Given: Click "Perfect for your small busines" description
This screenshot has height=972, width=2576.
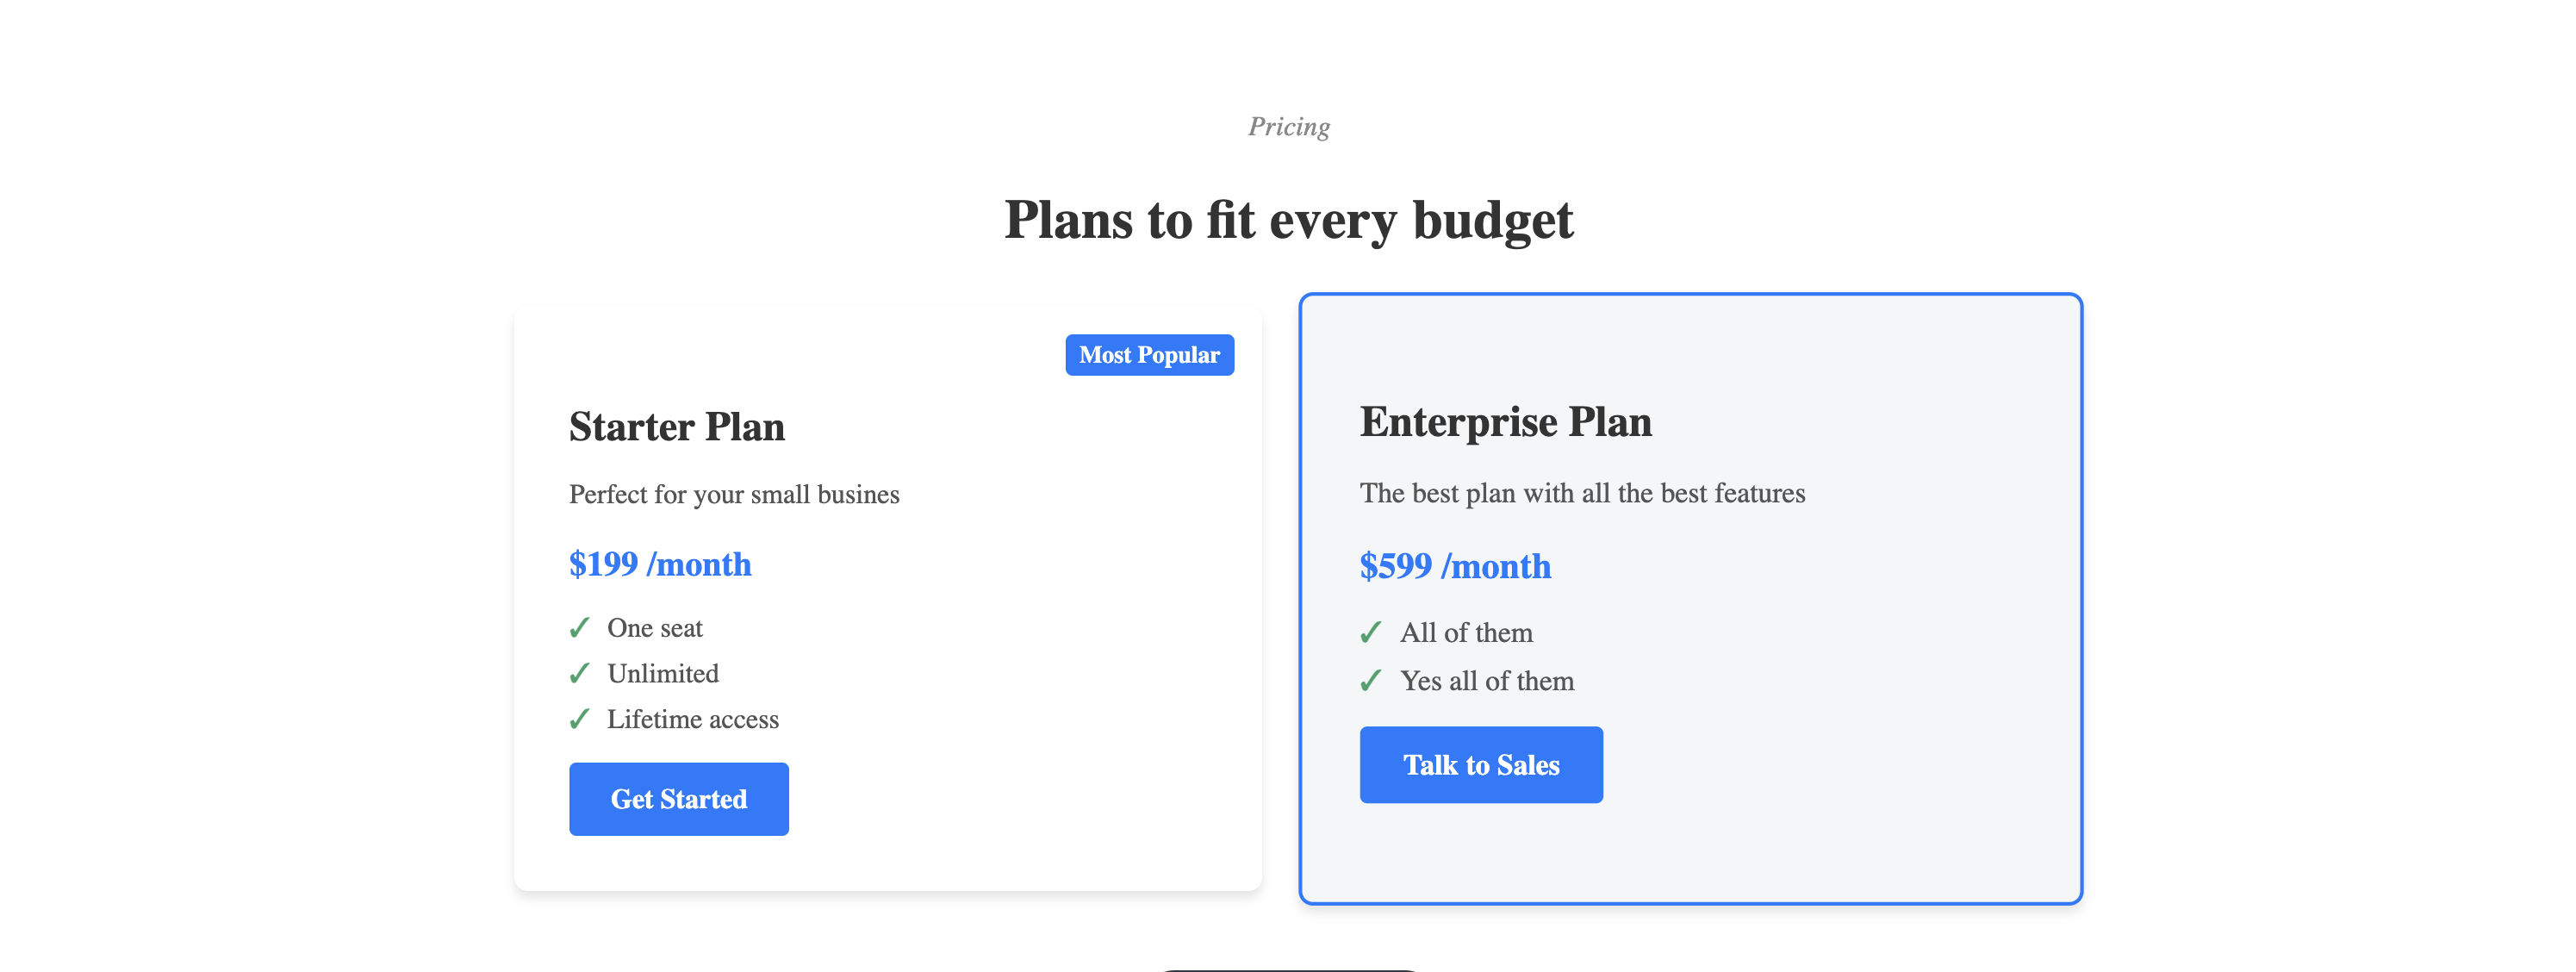Looking at the screenshot, I should tap(734, 494).
